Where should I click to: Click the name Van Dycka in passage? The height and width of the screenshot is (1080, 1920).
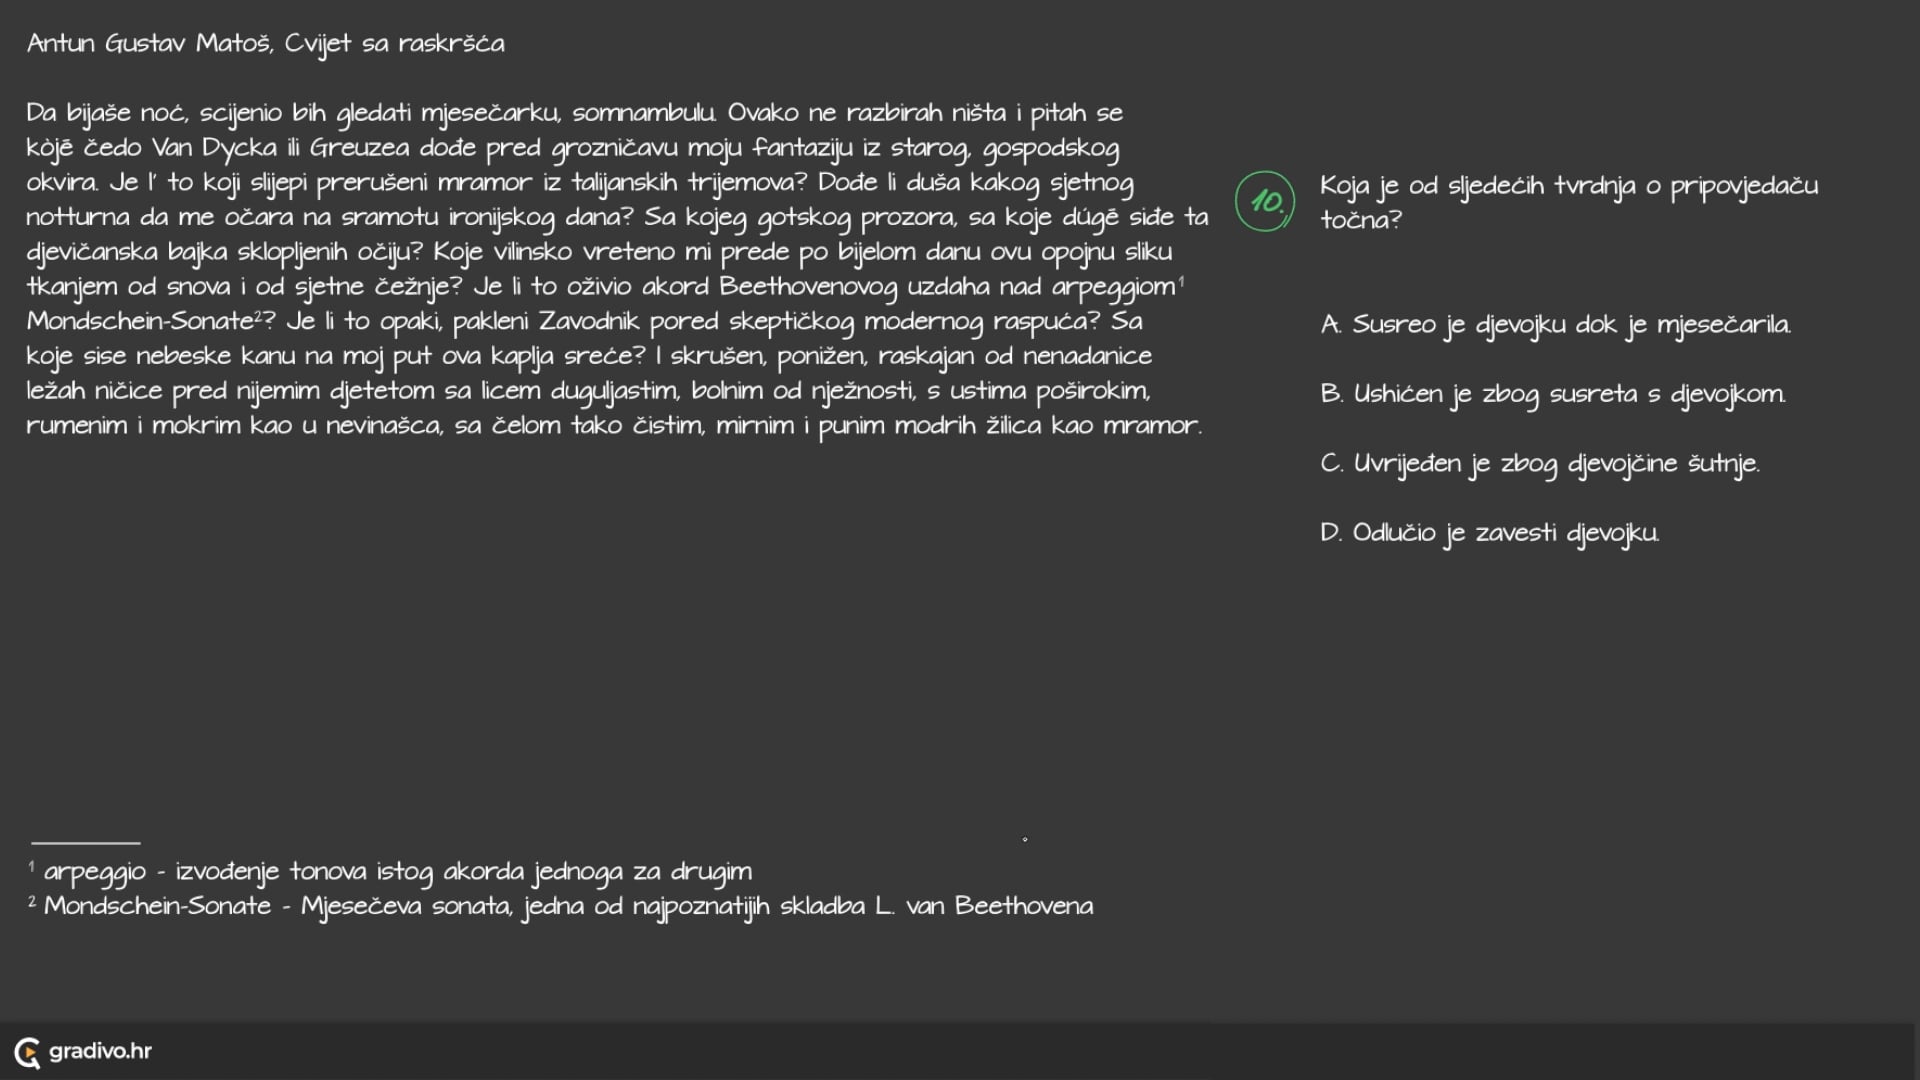coord(214,148)
